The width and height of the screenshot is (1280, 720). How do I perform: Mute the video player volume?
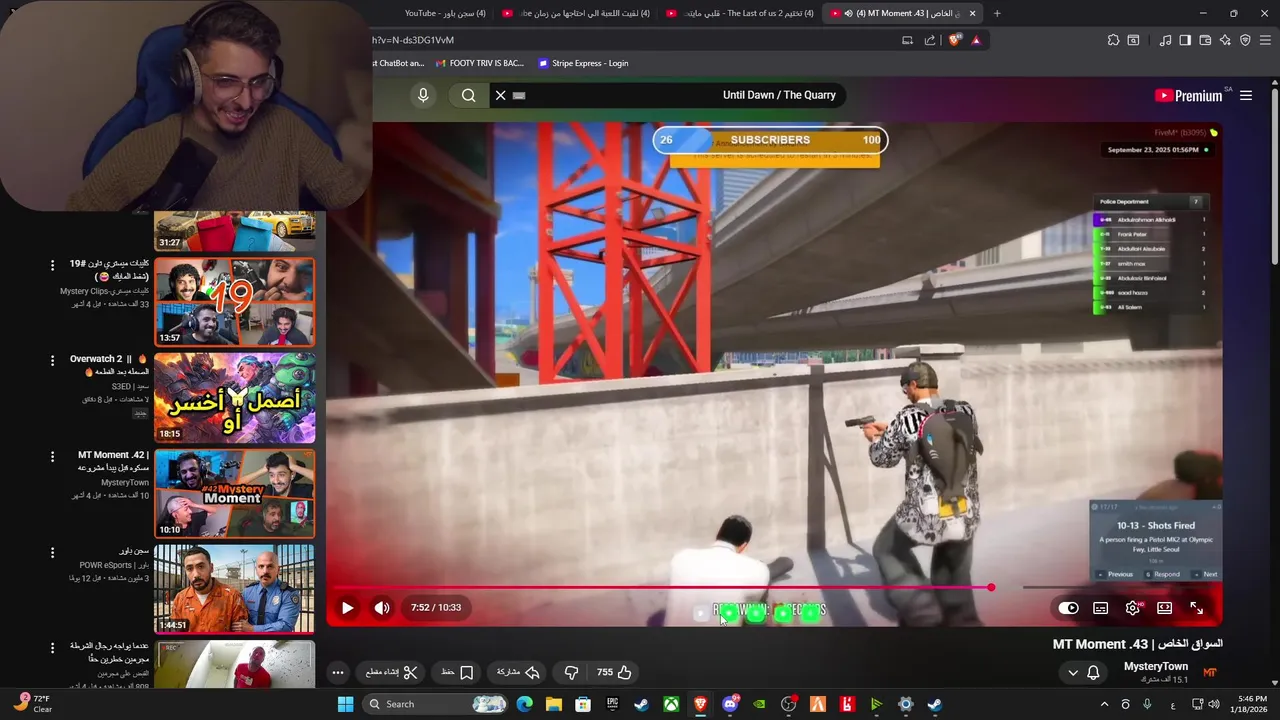point(382,607)
